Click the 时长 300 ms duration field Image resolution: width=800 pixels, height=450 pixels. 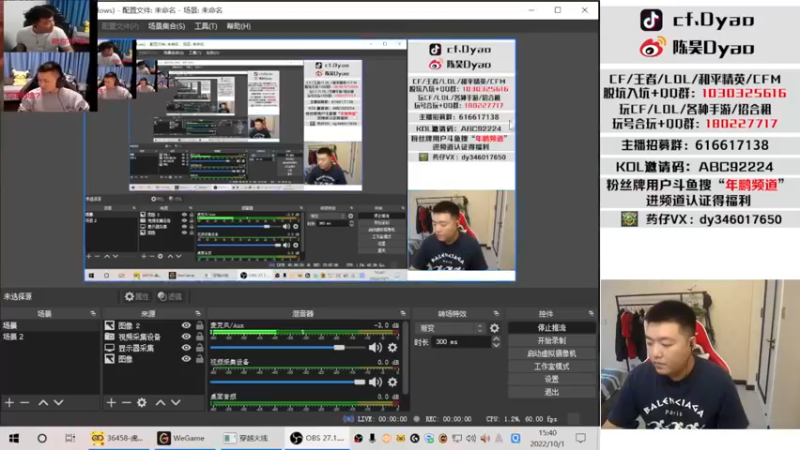pos(461,342)
